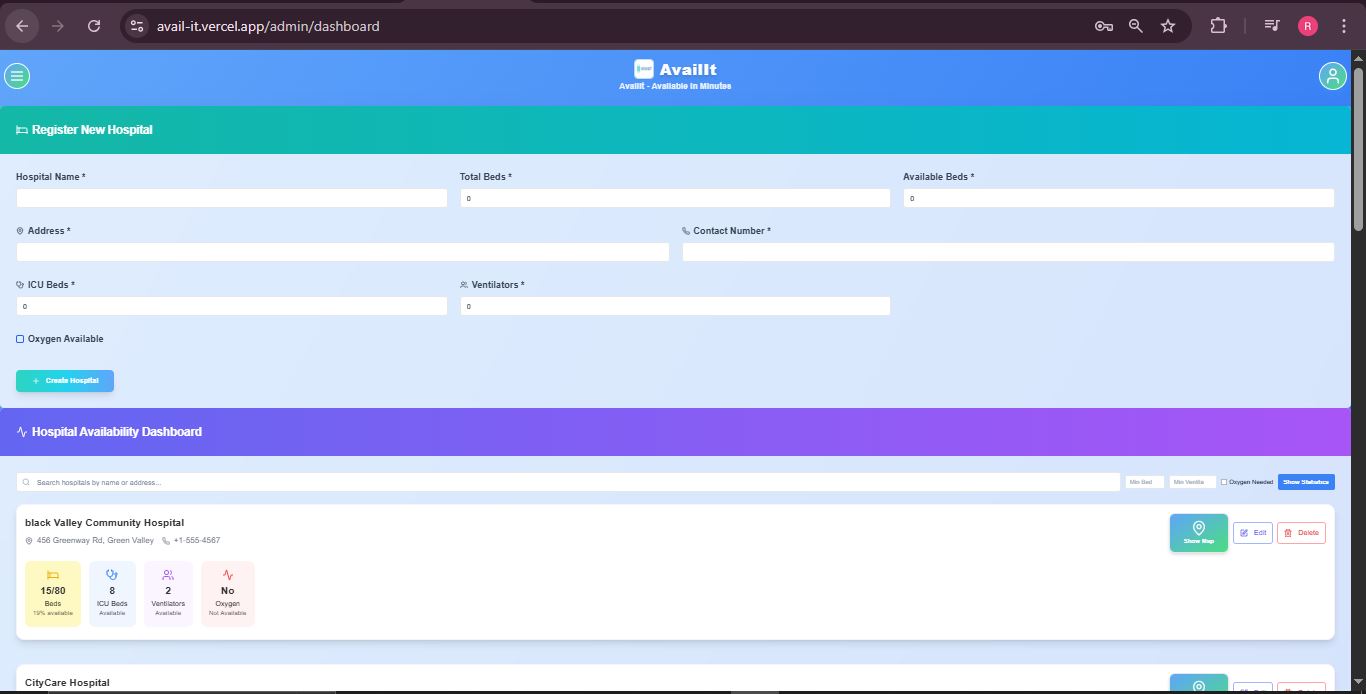The width and height of the screenshot is (1366, 694).
Task: Toggle the Oxygen Needed filter checkbox
Action: 1224,482
